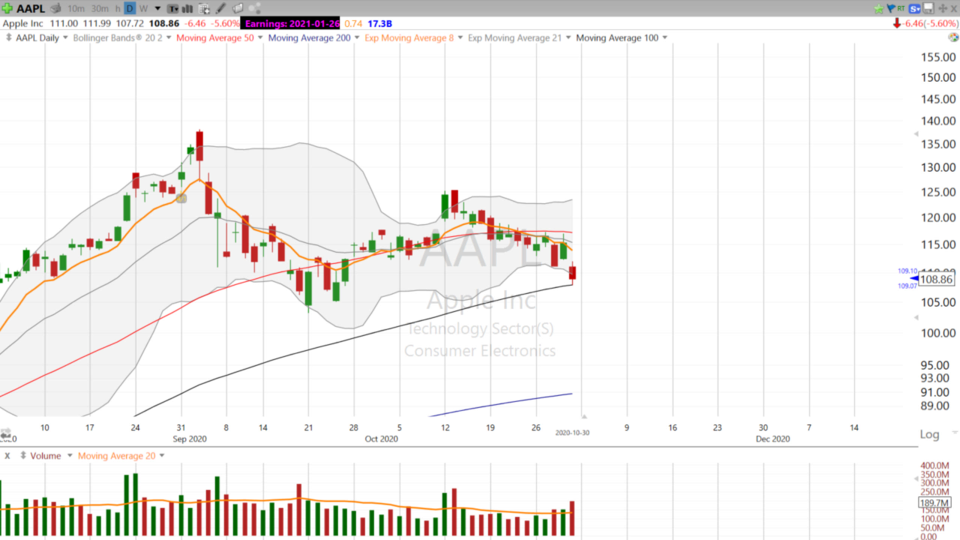Click the Dec 2020 axis label
Viewport: 960px width, 540px height.
point(773,438)
